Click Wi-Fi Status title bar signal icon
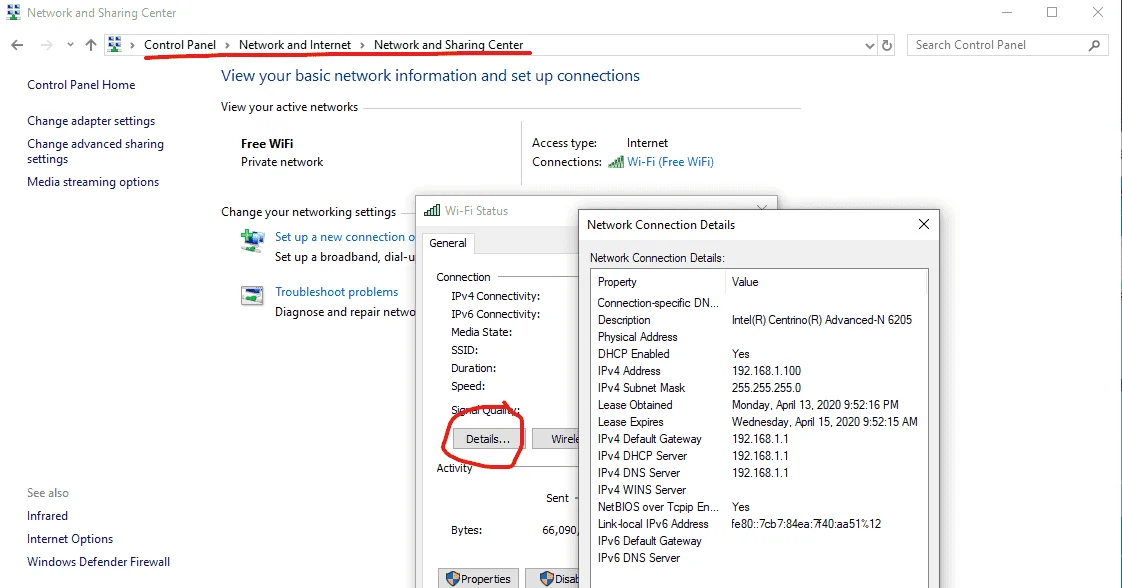Screen dimensions: 1122x588 click(431, 211)
